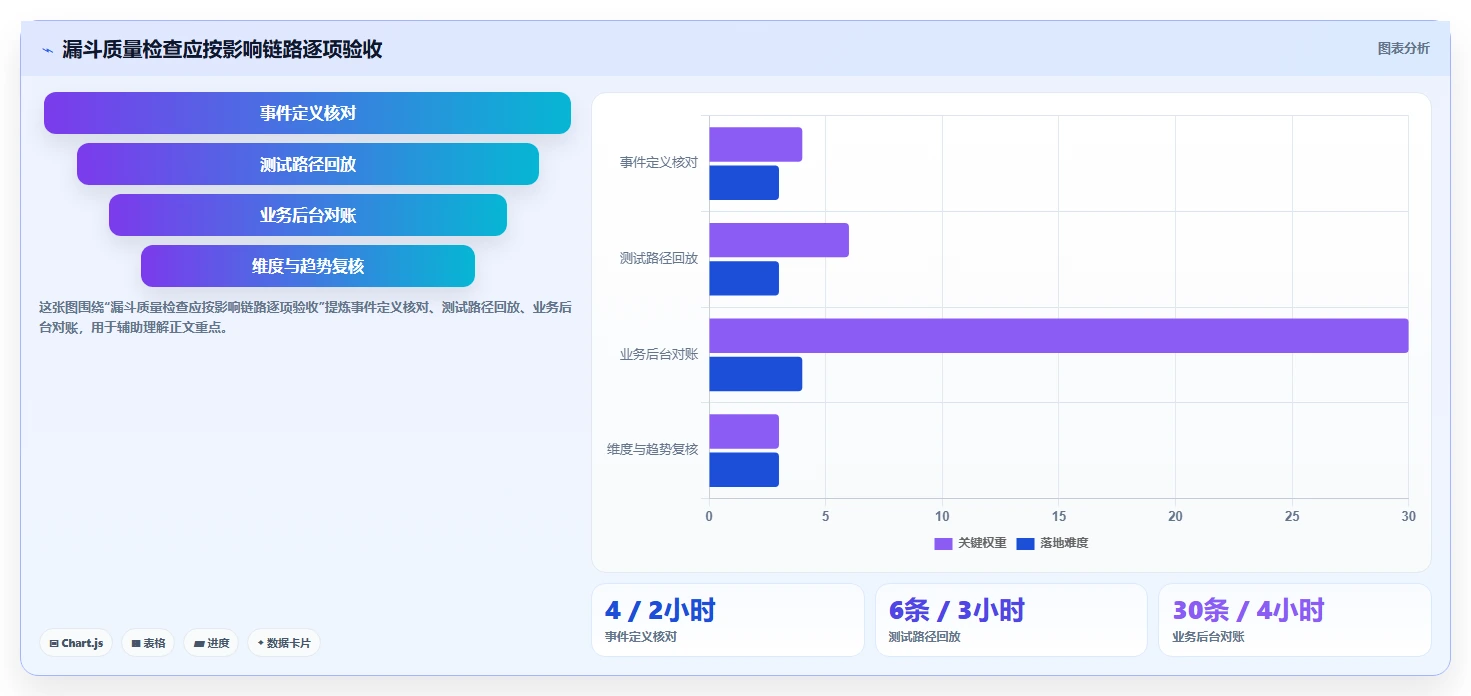Click the blue 落地难度 legend swatch
Screen dimensions: 1471x696
point(1025,543)
